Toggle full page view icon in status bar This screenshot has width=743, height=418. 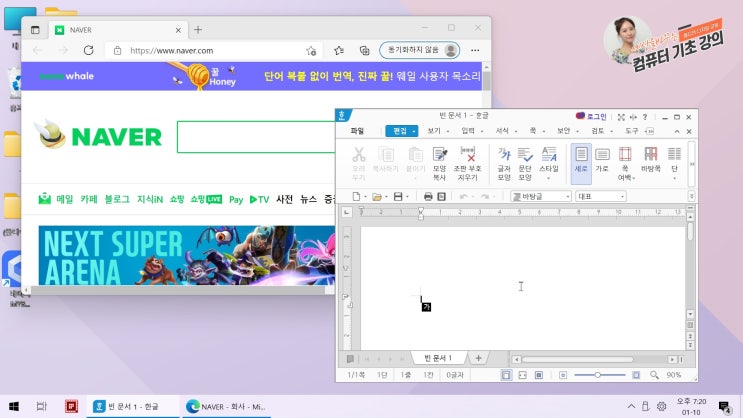539,375
